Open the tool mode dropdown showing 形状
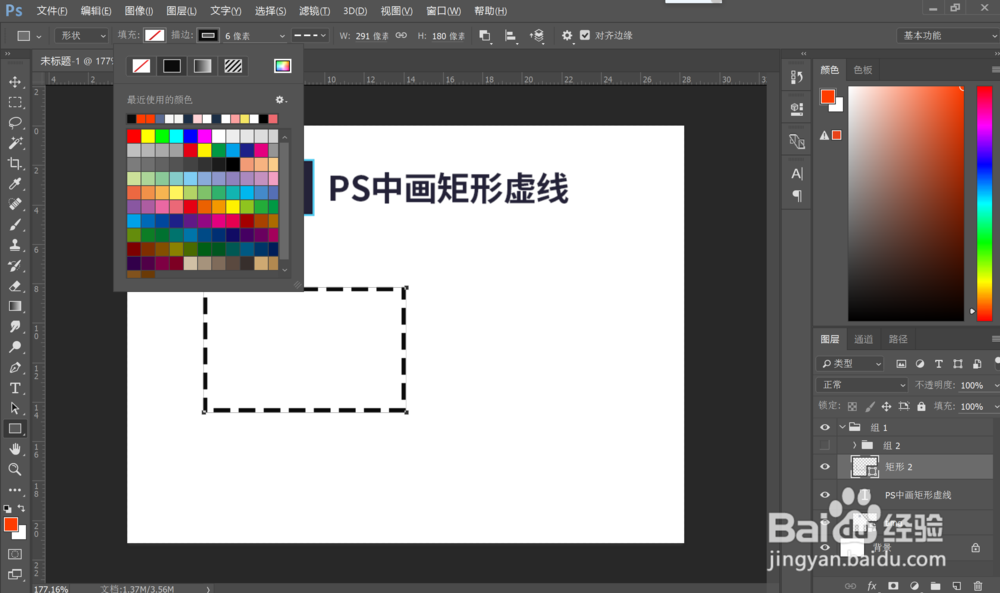1000x593 pixels. [80, 35]
